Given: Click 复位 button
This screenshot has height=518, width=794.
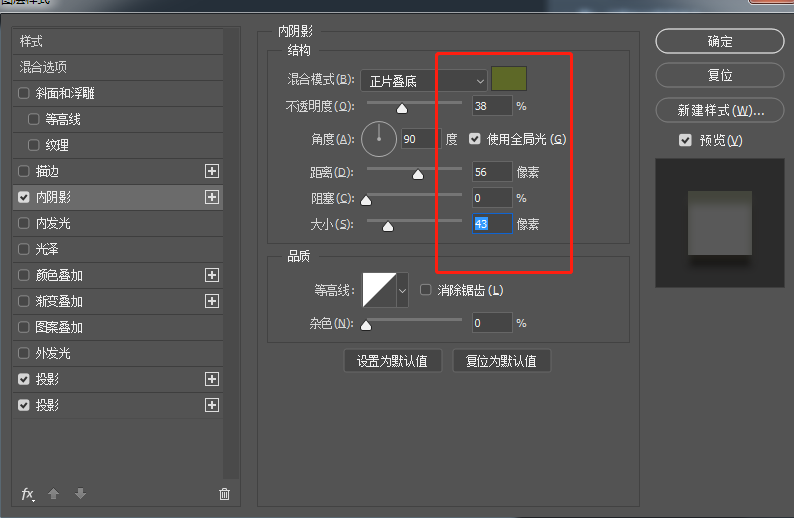Looking at the screenshot, I should tap(720, 75).
